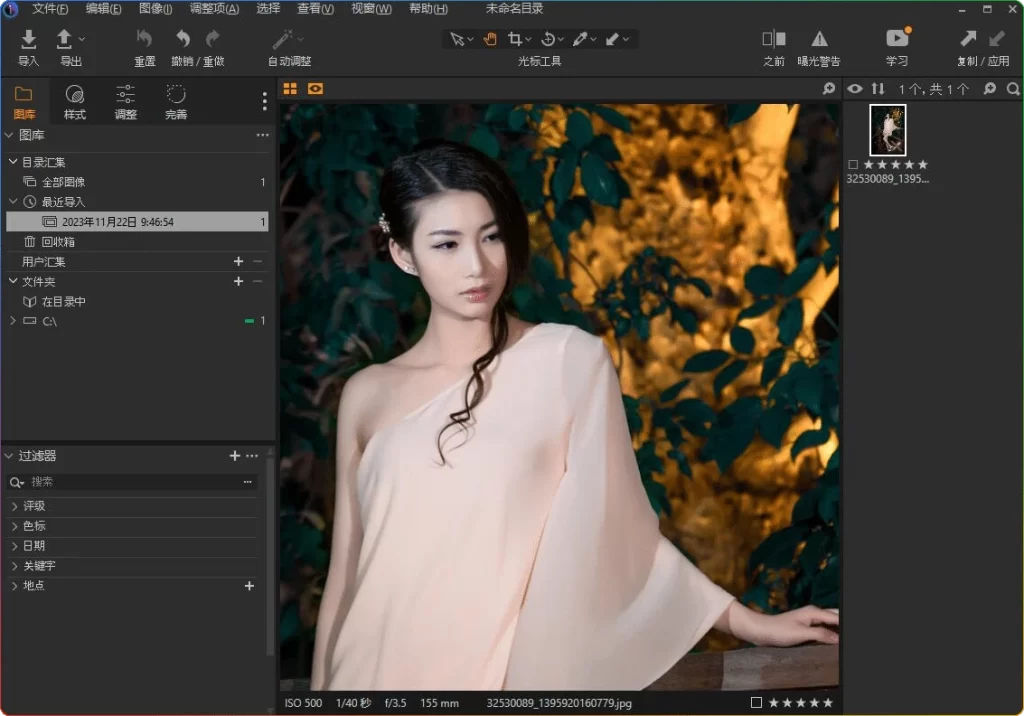Switch to the 调整 tool tab

tap(125, 99)
